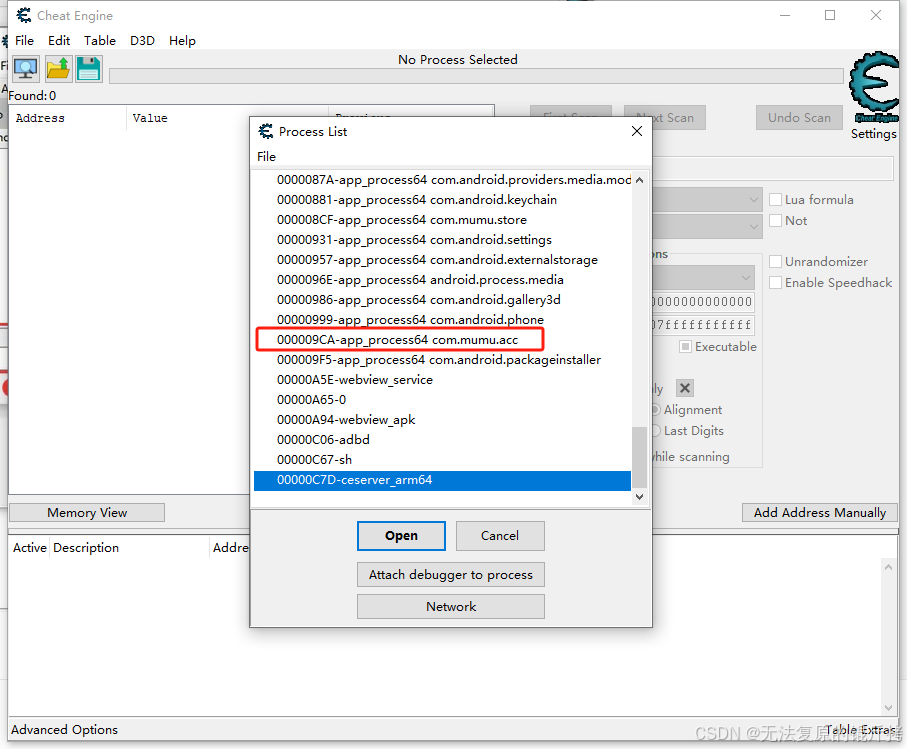This screenshot has width=907, height=749.
Task: Select process com.android.externalstorage
Action: click(x=442, y=260)
